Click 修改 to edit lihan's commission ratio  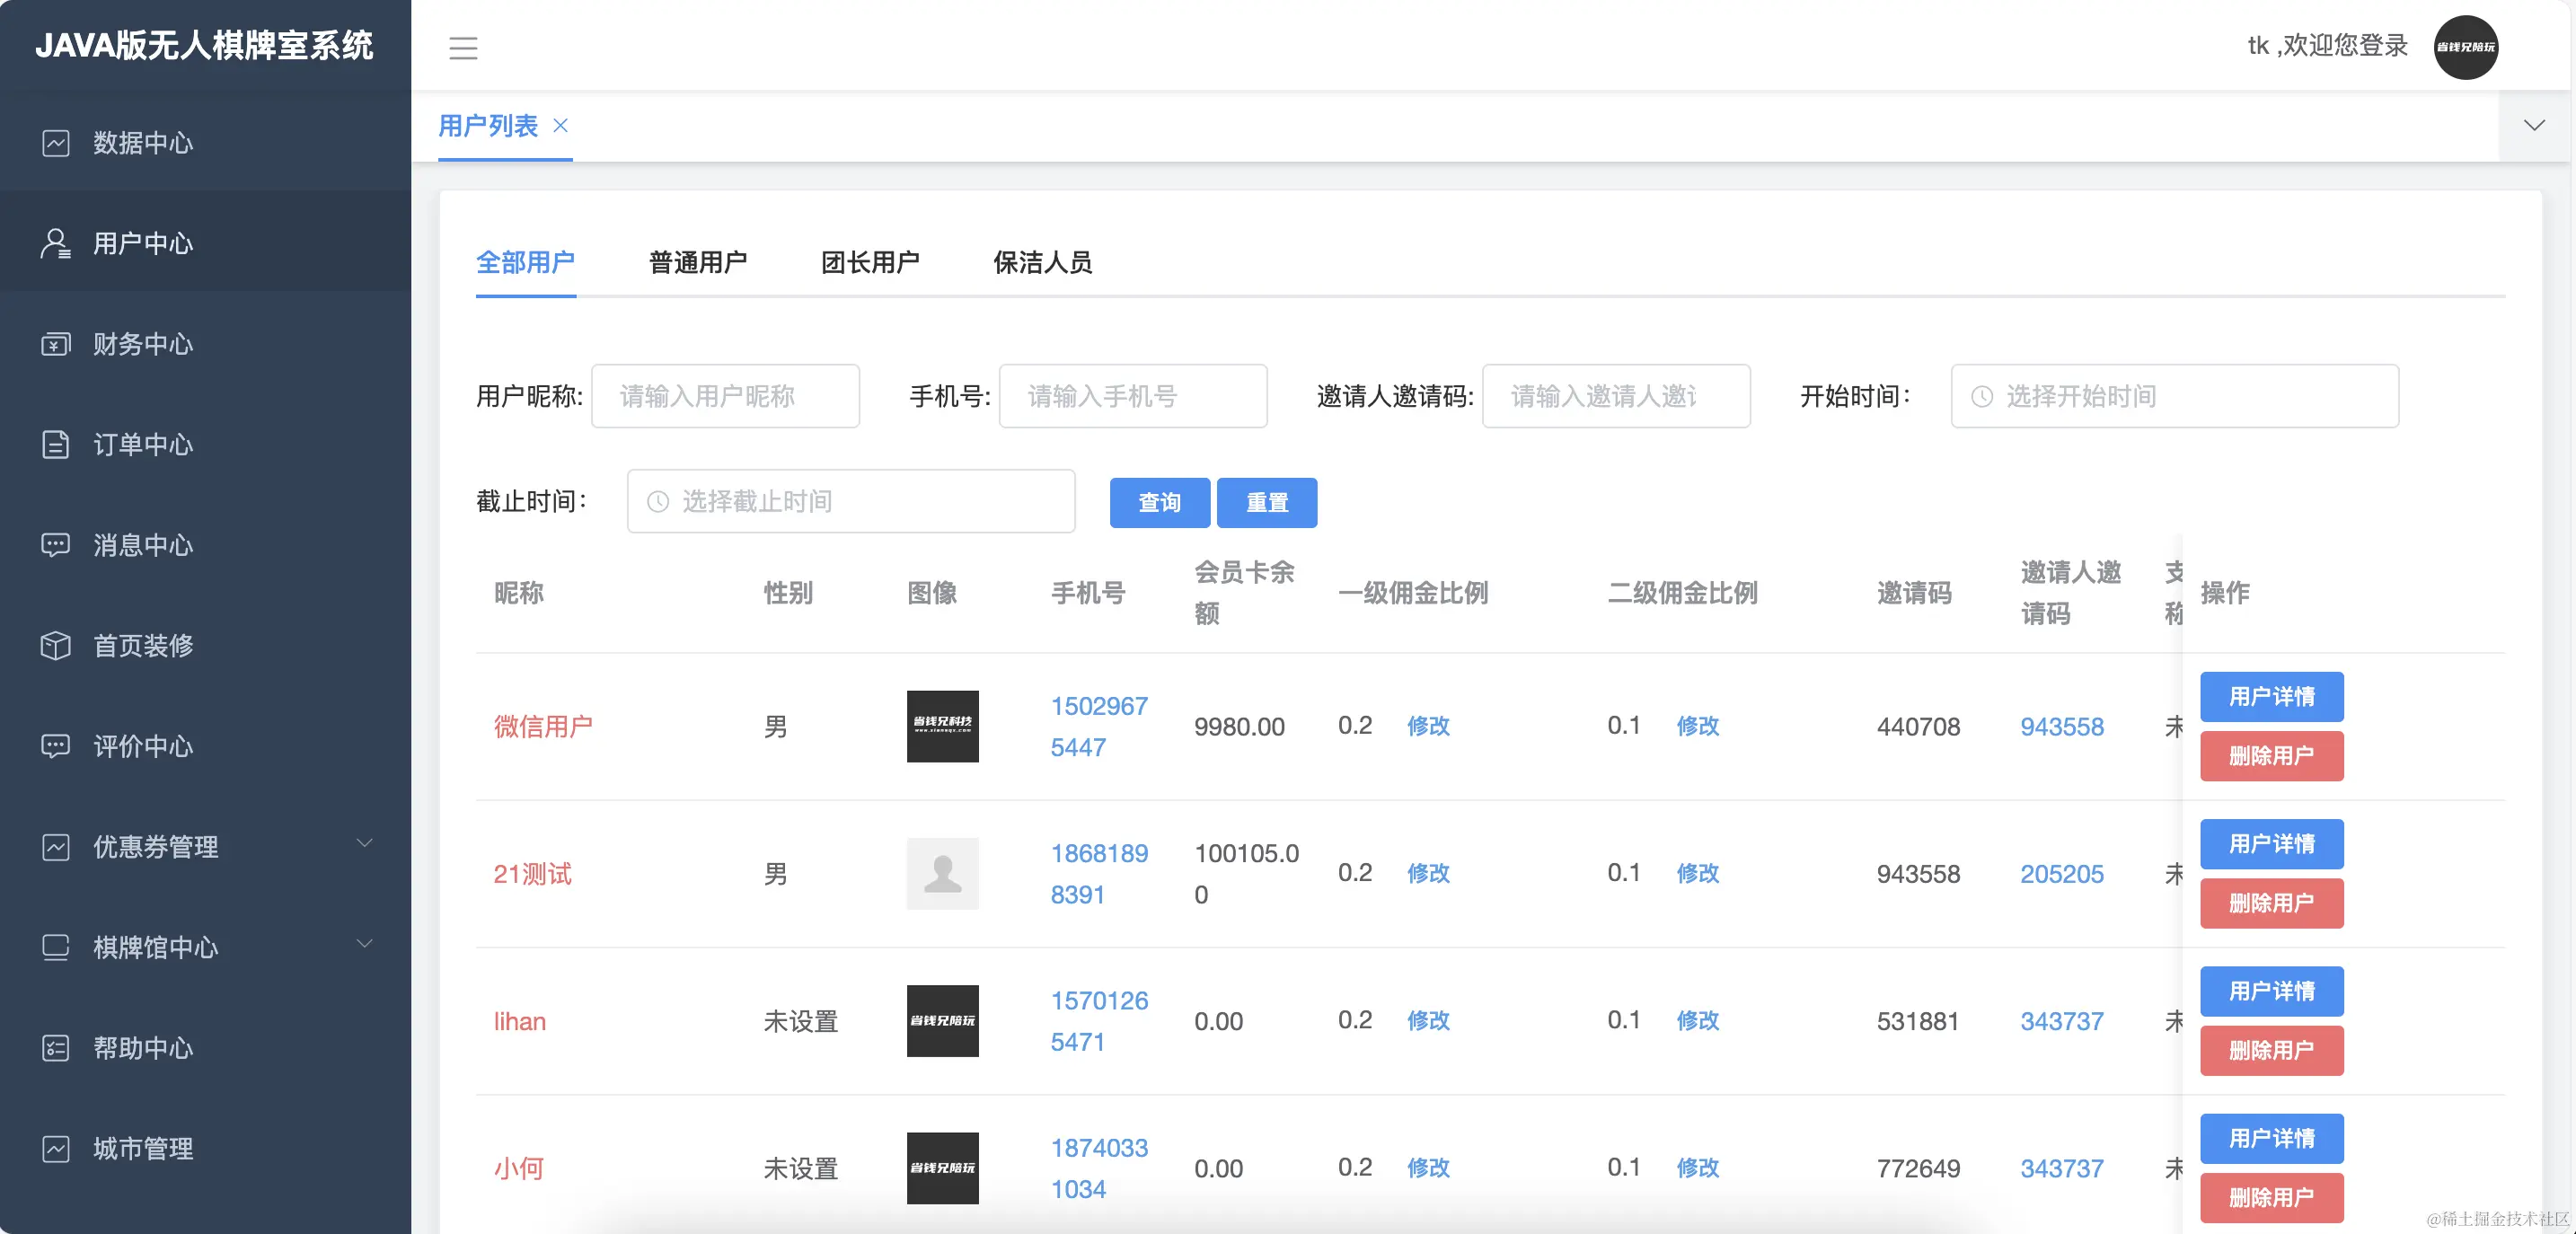point(1428,1021)
